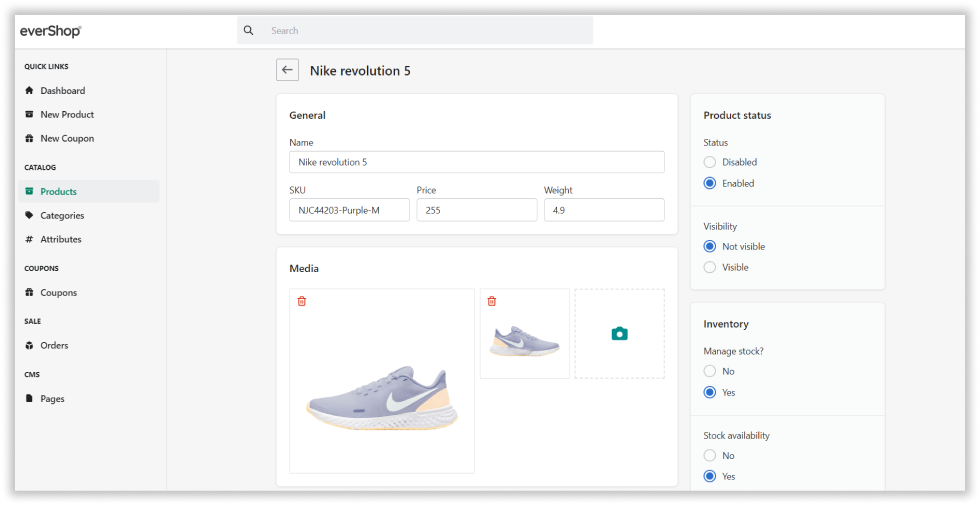
Task: Click the Price field showing 255
Action: tap(477, 210)
